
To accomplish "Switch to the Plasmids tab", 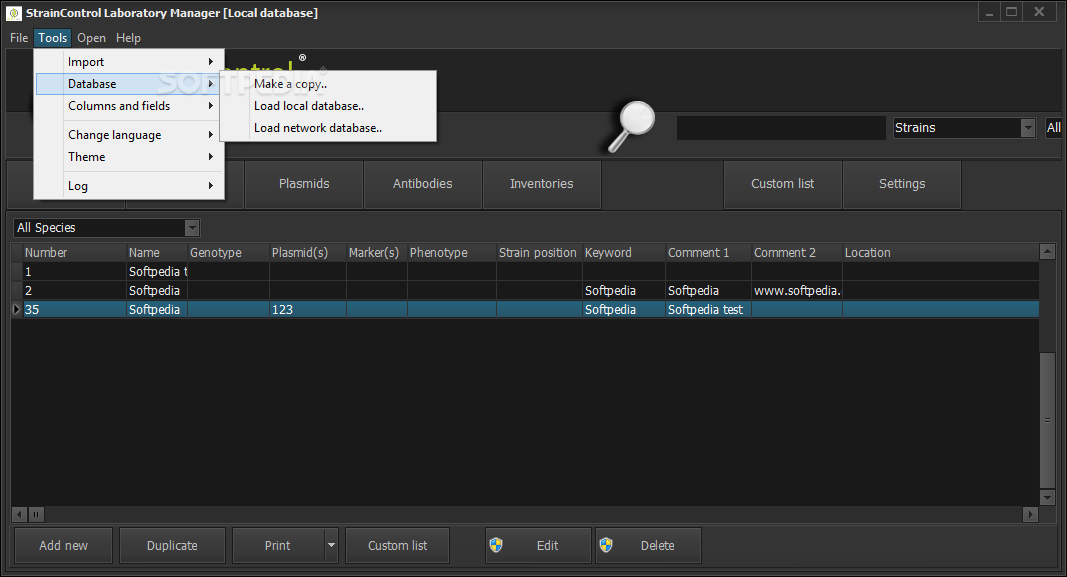I will click(x=303, y=184).
